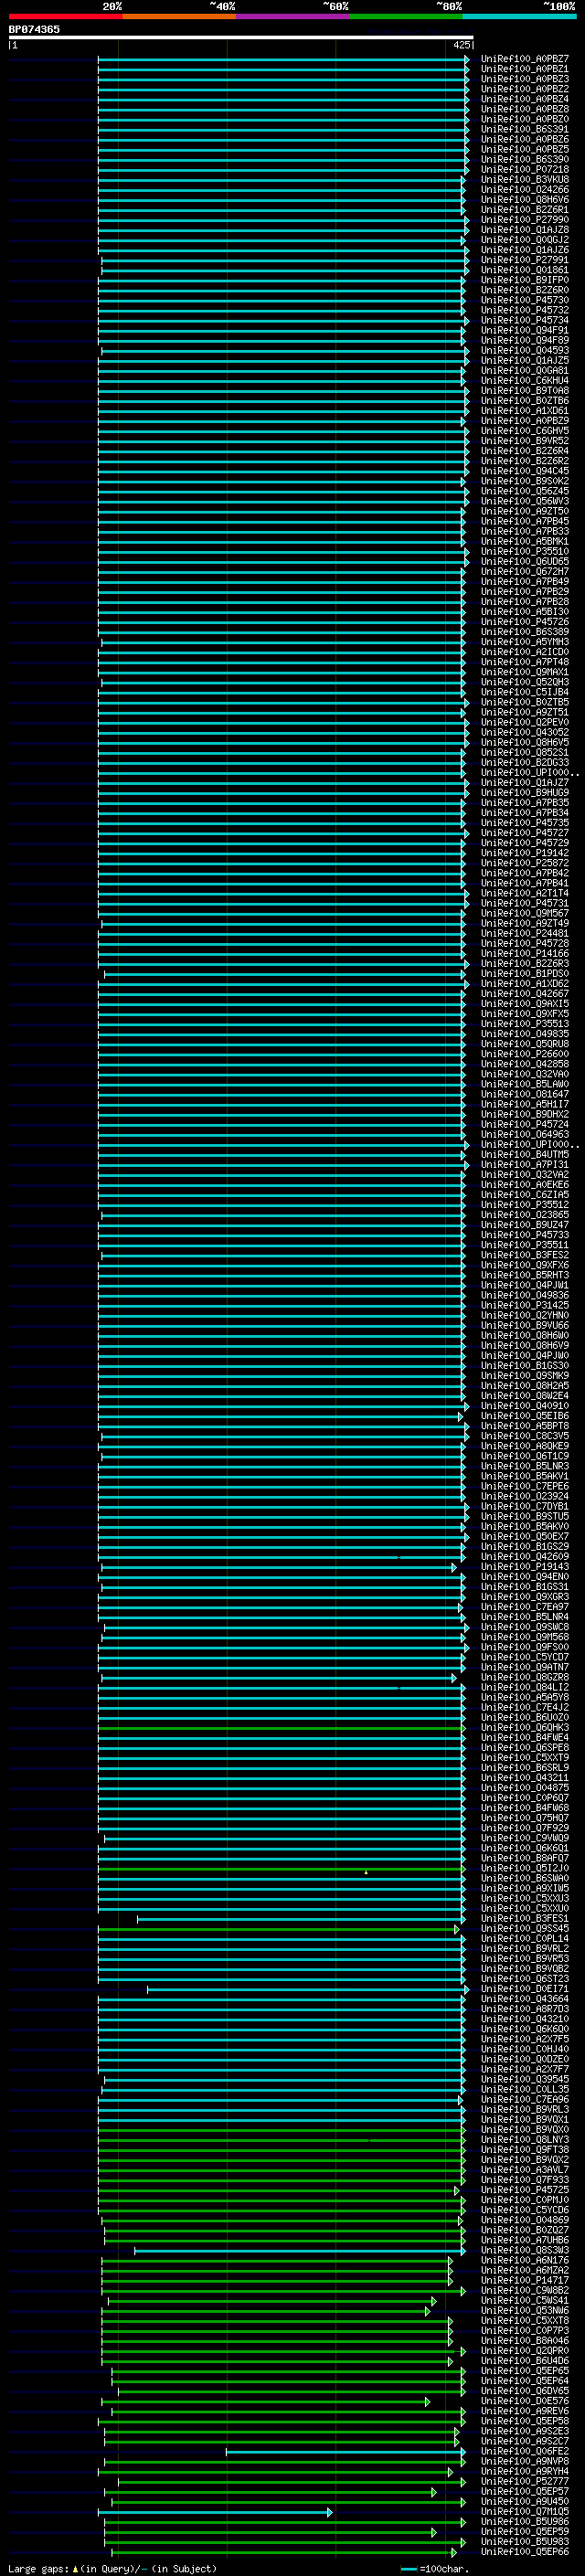This screenshot has width=585, height=2576.
Task: Click the yellow large-gap triangle legend icon
Action: [x=75, y=2568]
